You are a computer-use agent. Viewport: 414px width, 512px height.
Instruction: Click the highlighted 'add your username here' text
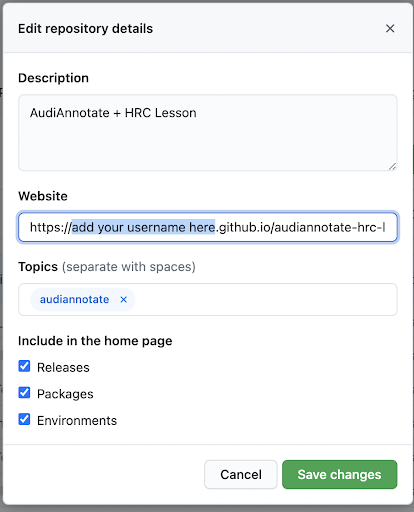(143, 227)
